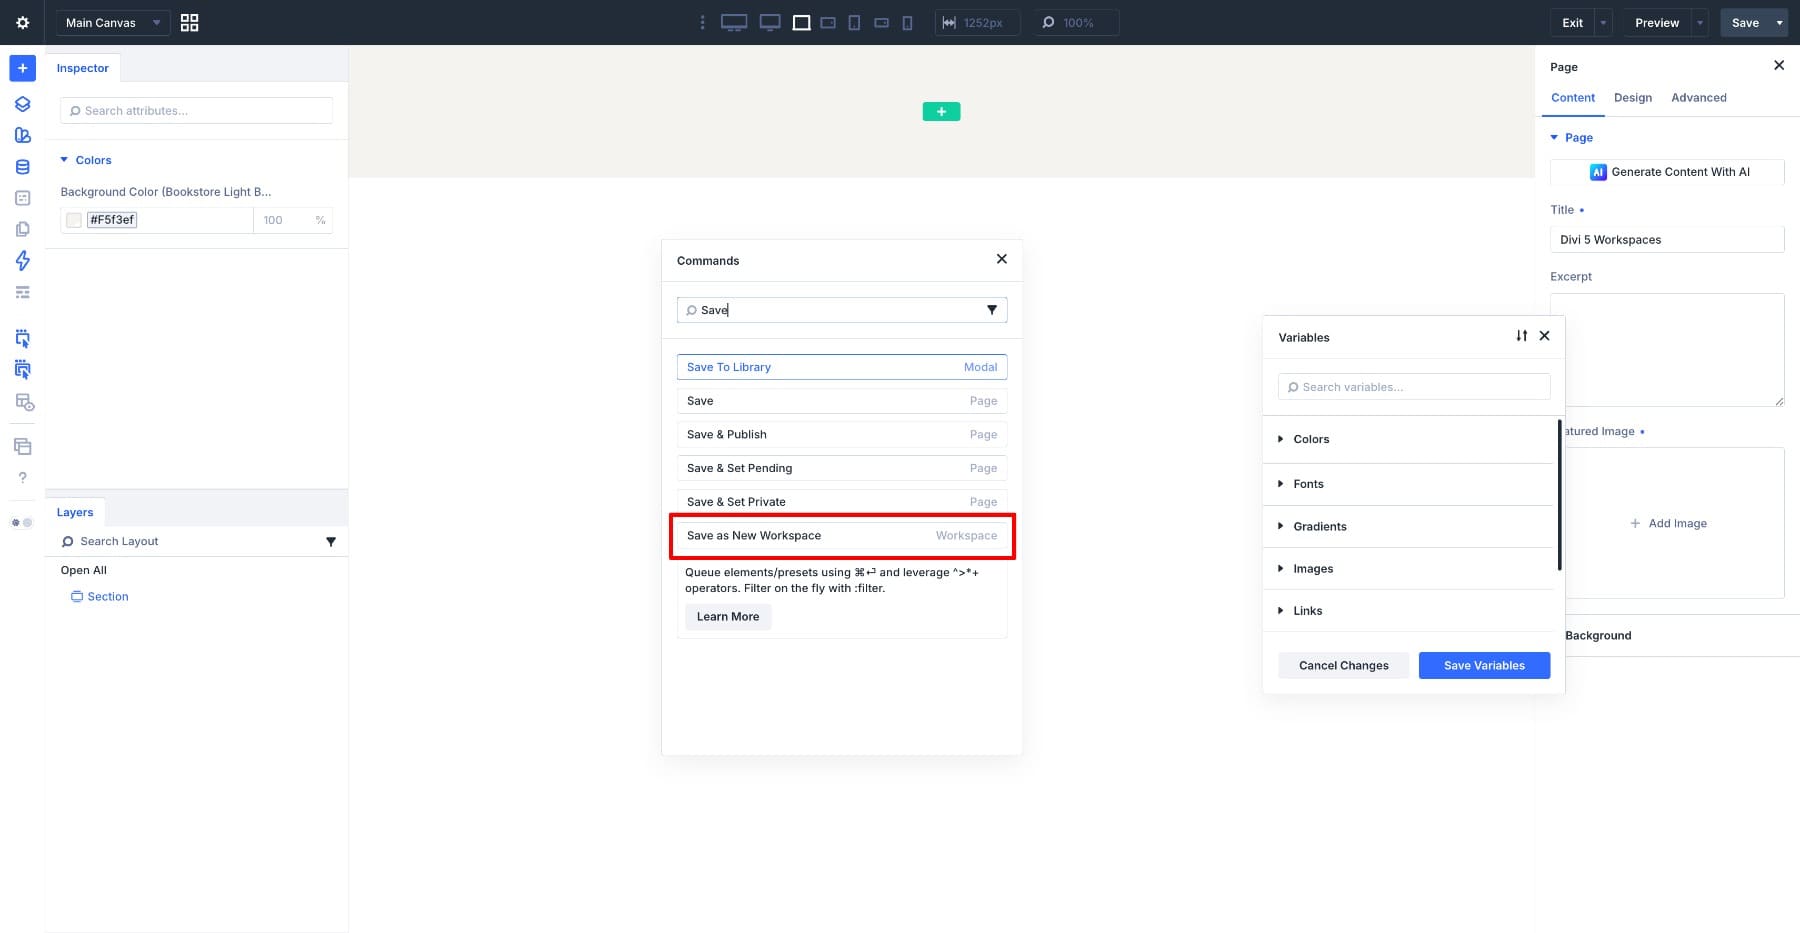Switch to desktop monitor view
Viewport: 1800px width, 933px height.
pos(770,22)
